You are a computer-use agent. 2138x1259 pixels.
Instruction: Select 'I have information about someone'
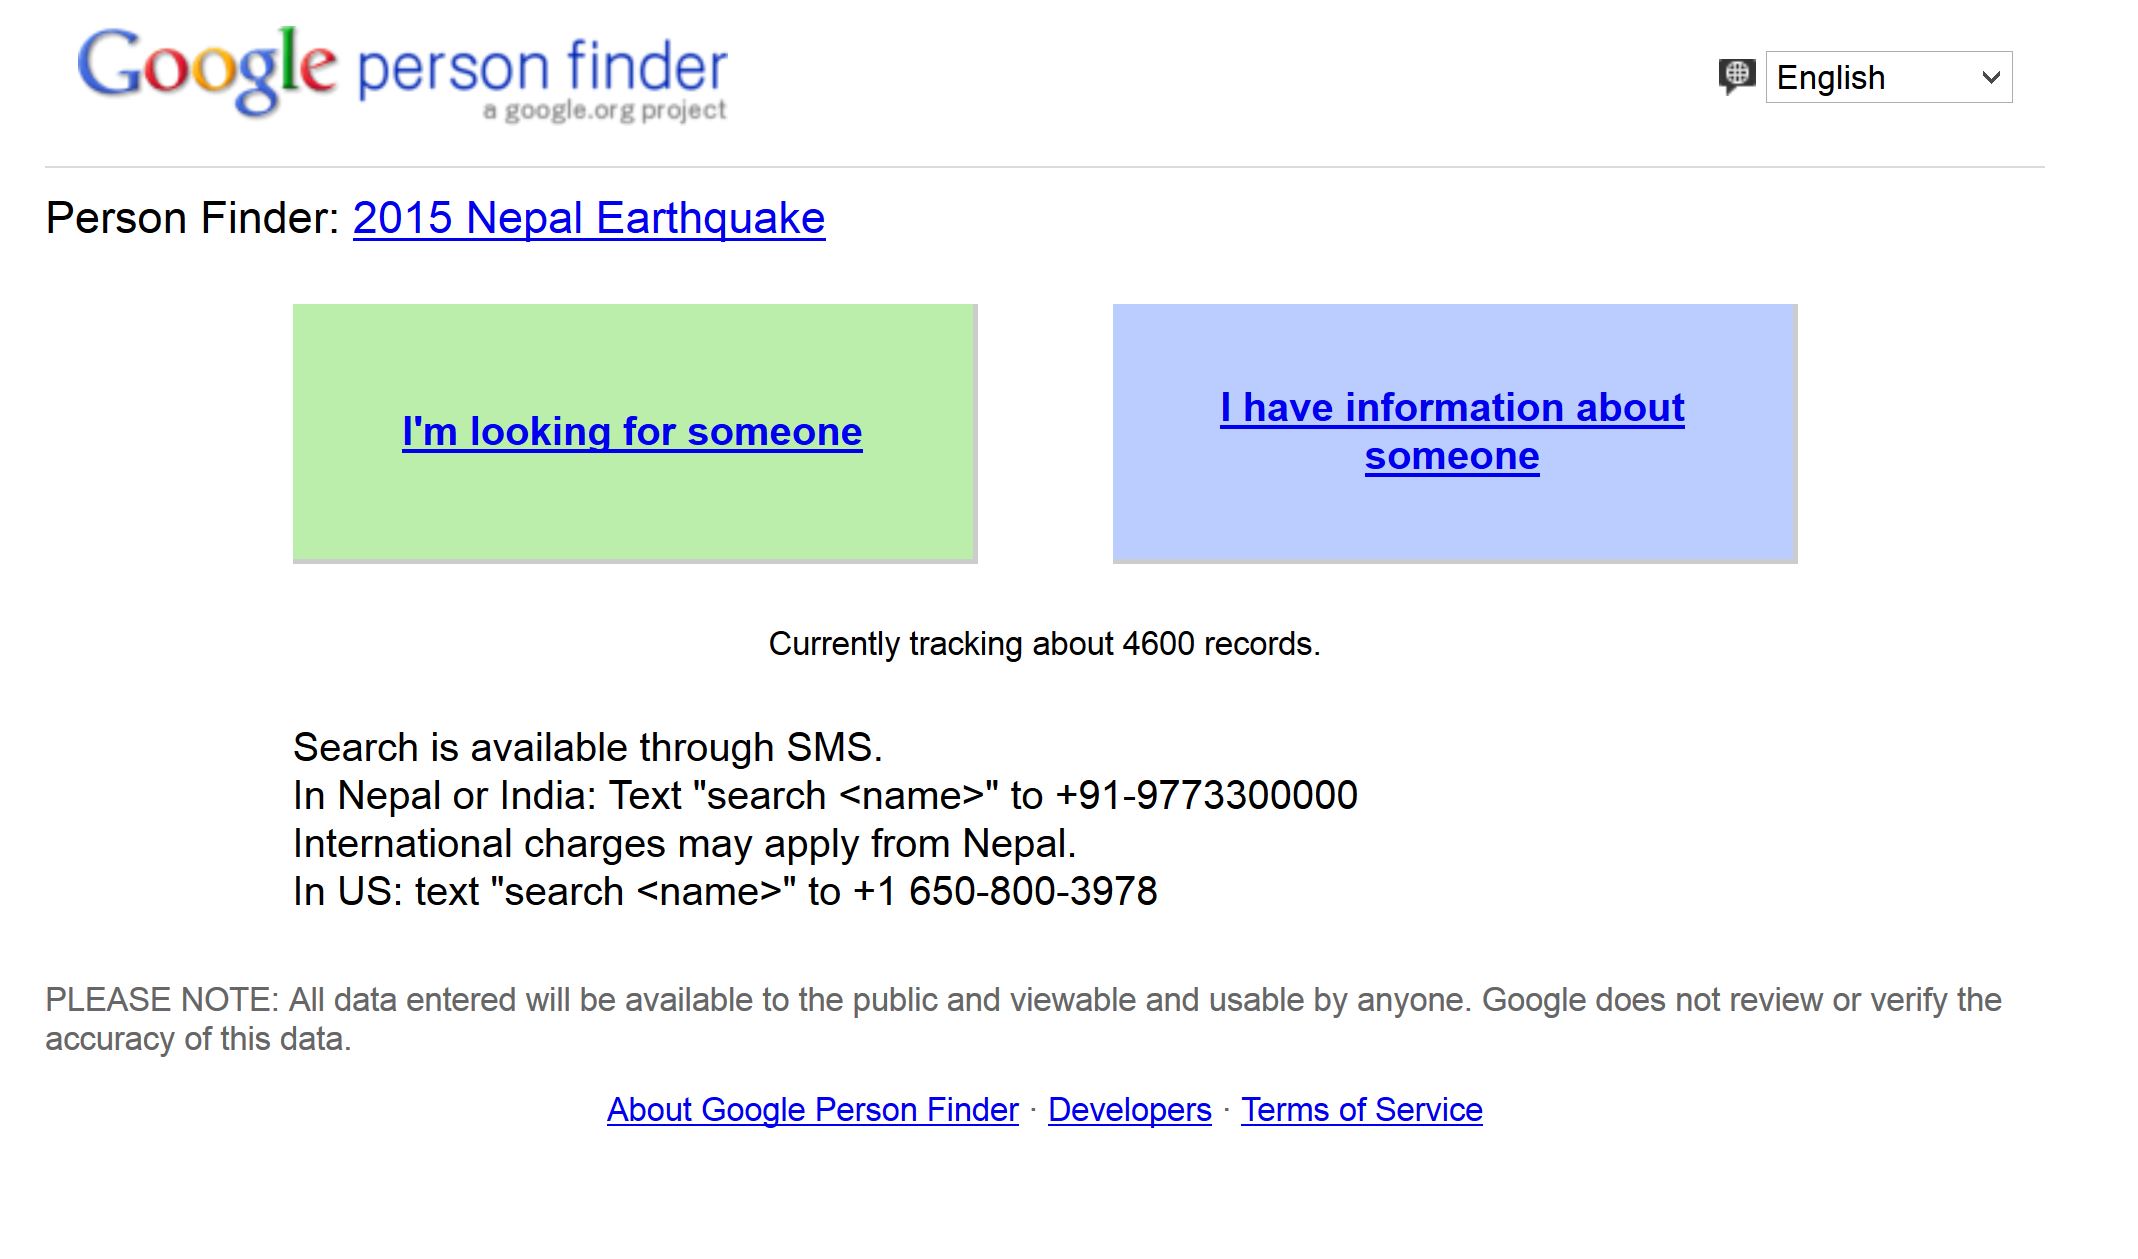[1452, 431]
